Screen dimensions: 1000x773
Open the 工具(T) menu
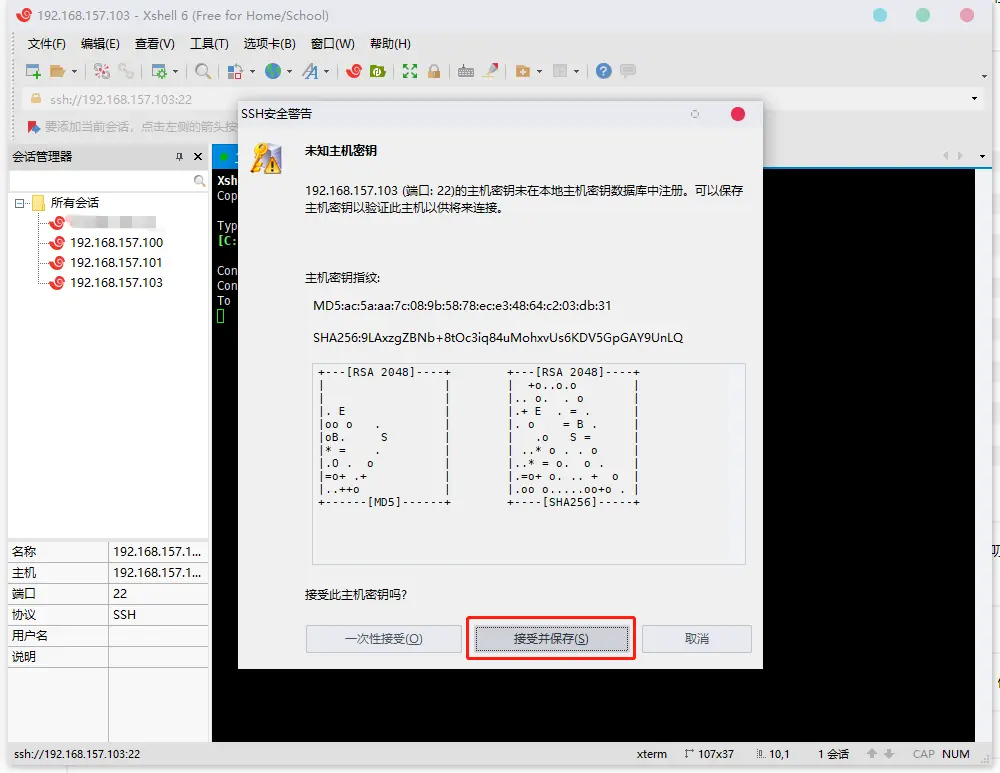(x=209, y=43)
